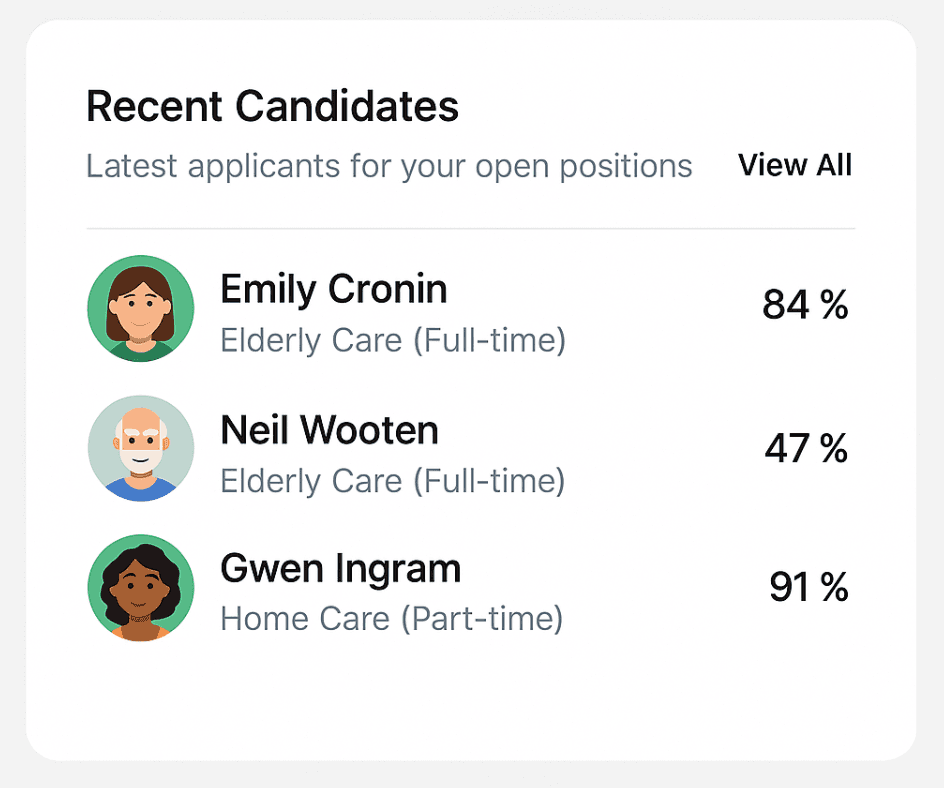This screenshot has width=944, height=788.
Task: Click the latest applicants subtitle text
Action: (389, 166)
